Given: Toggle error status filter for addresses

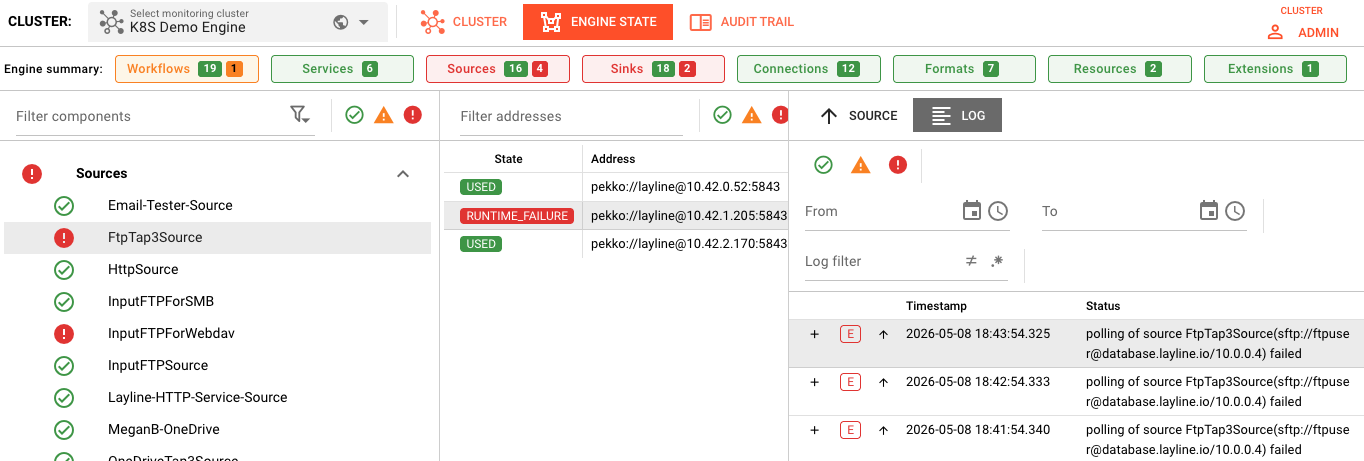Looking at the screenshot, I should (x=780, y=115).
